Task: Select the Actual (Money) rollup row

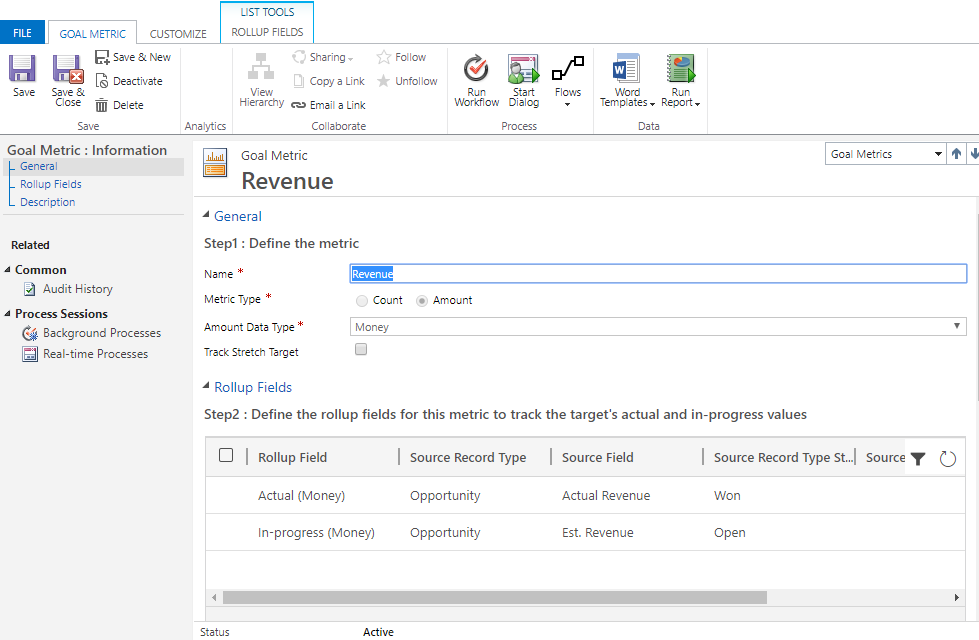Action: (585, 495)
